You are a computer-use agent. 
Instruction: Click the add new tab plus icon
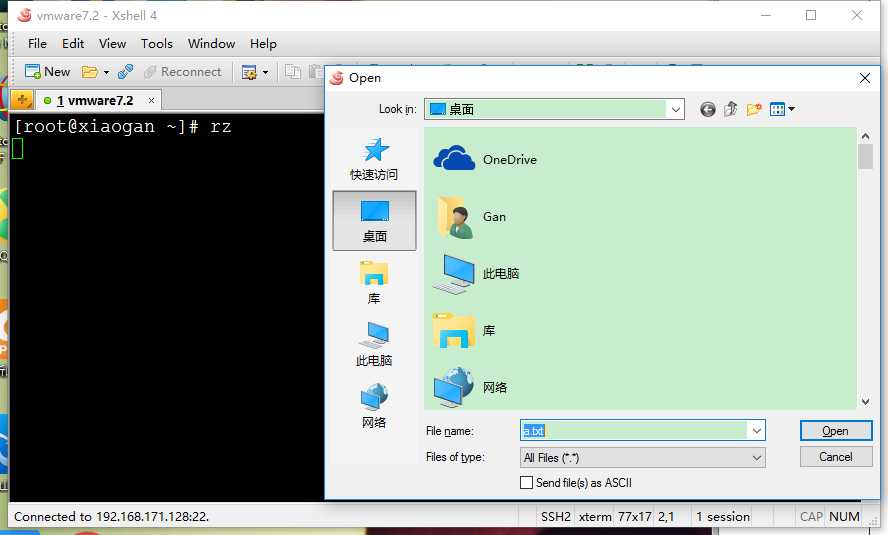point(22,101)
